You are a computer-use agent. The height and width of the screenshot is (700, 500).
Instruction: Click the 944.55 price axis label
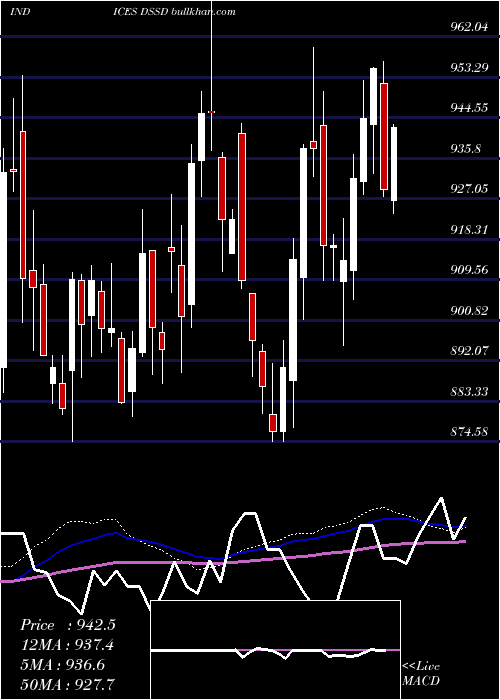point(469,108)
